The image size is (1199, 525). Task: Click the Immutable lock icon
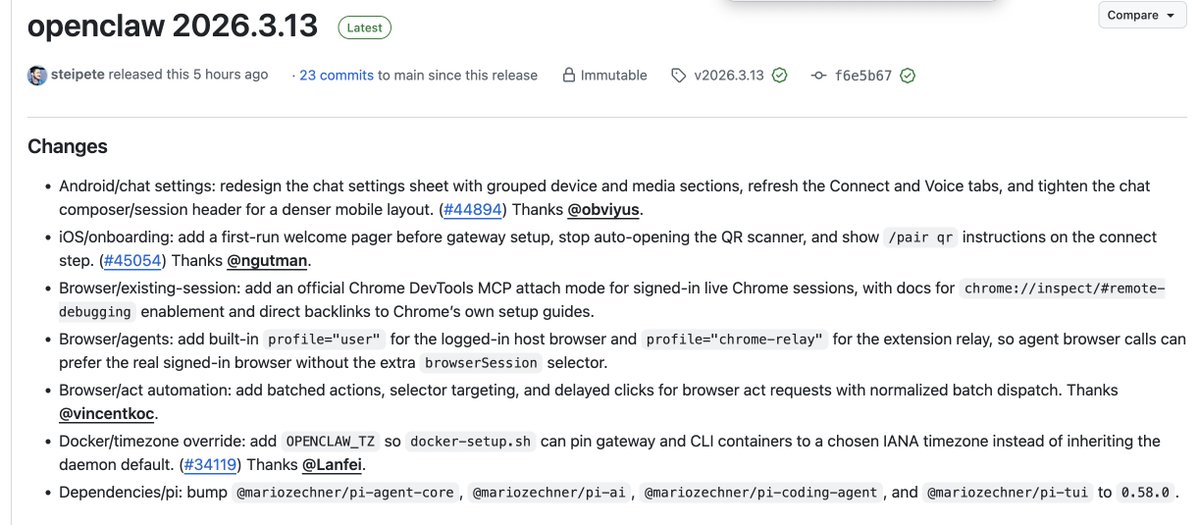569,75
